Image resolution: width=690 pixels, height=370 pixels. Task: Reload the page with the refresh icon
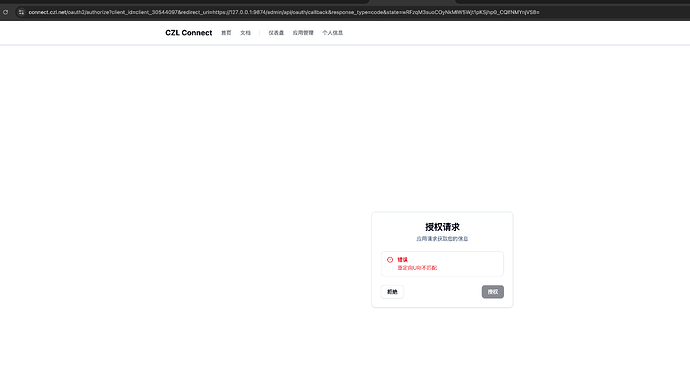pos(5,12)
